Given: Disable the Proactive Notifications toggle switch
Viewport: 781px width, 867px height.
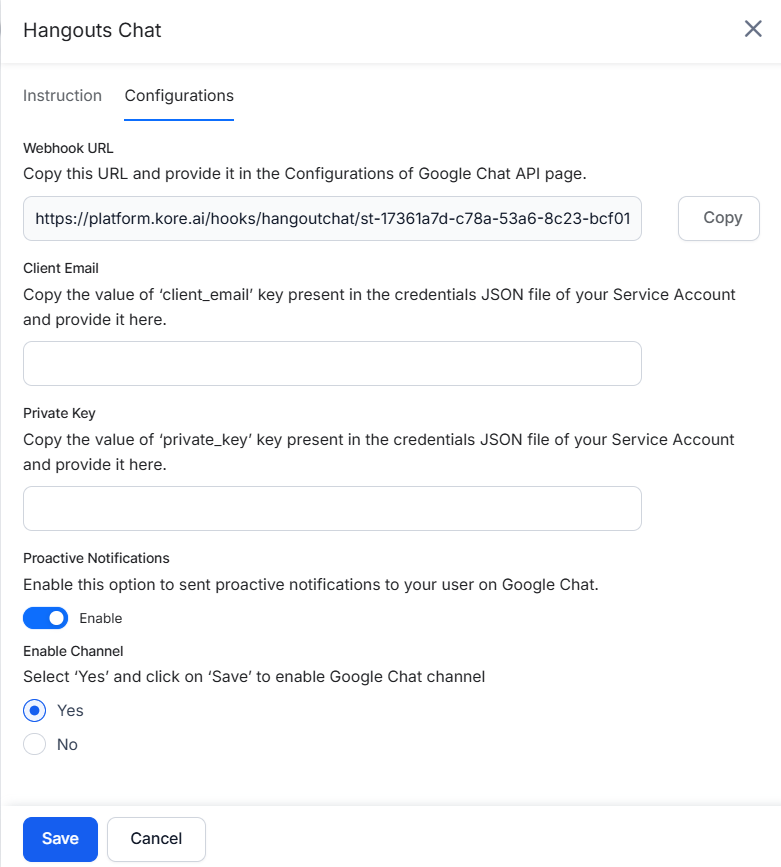Looking at the screenshot, I should click(45, 618).
